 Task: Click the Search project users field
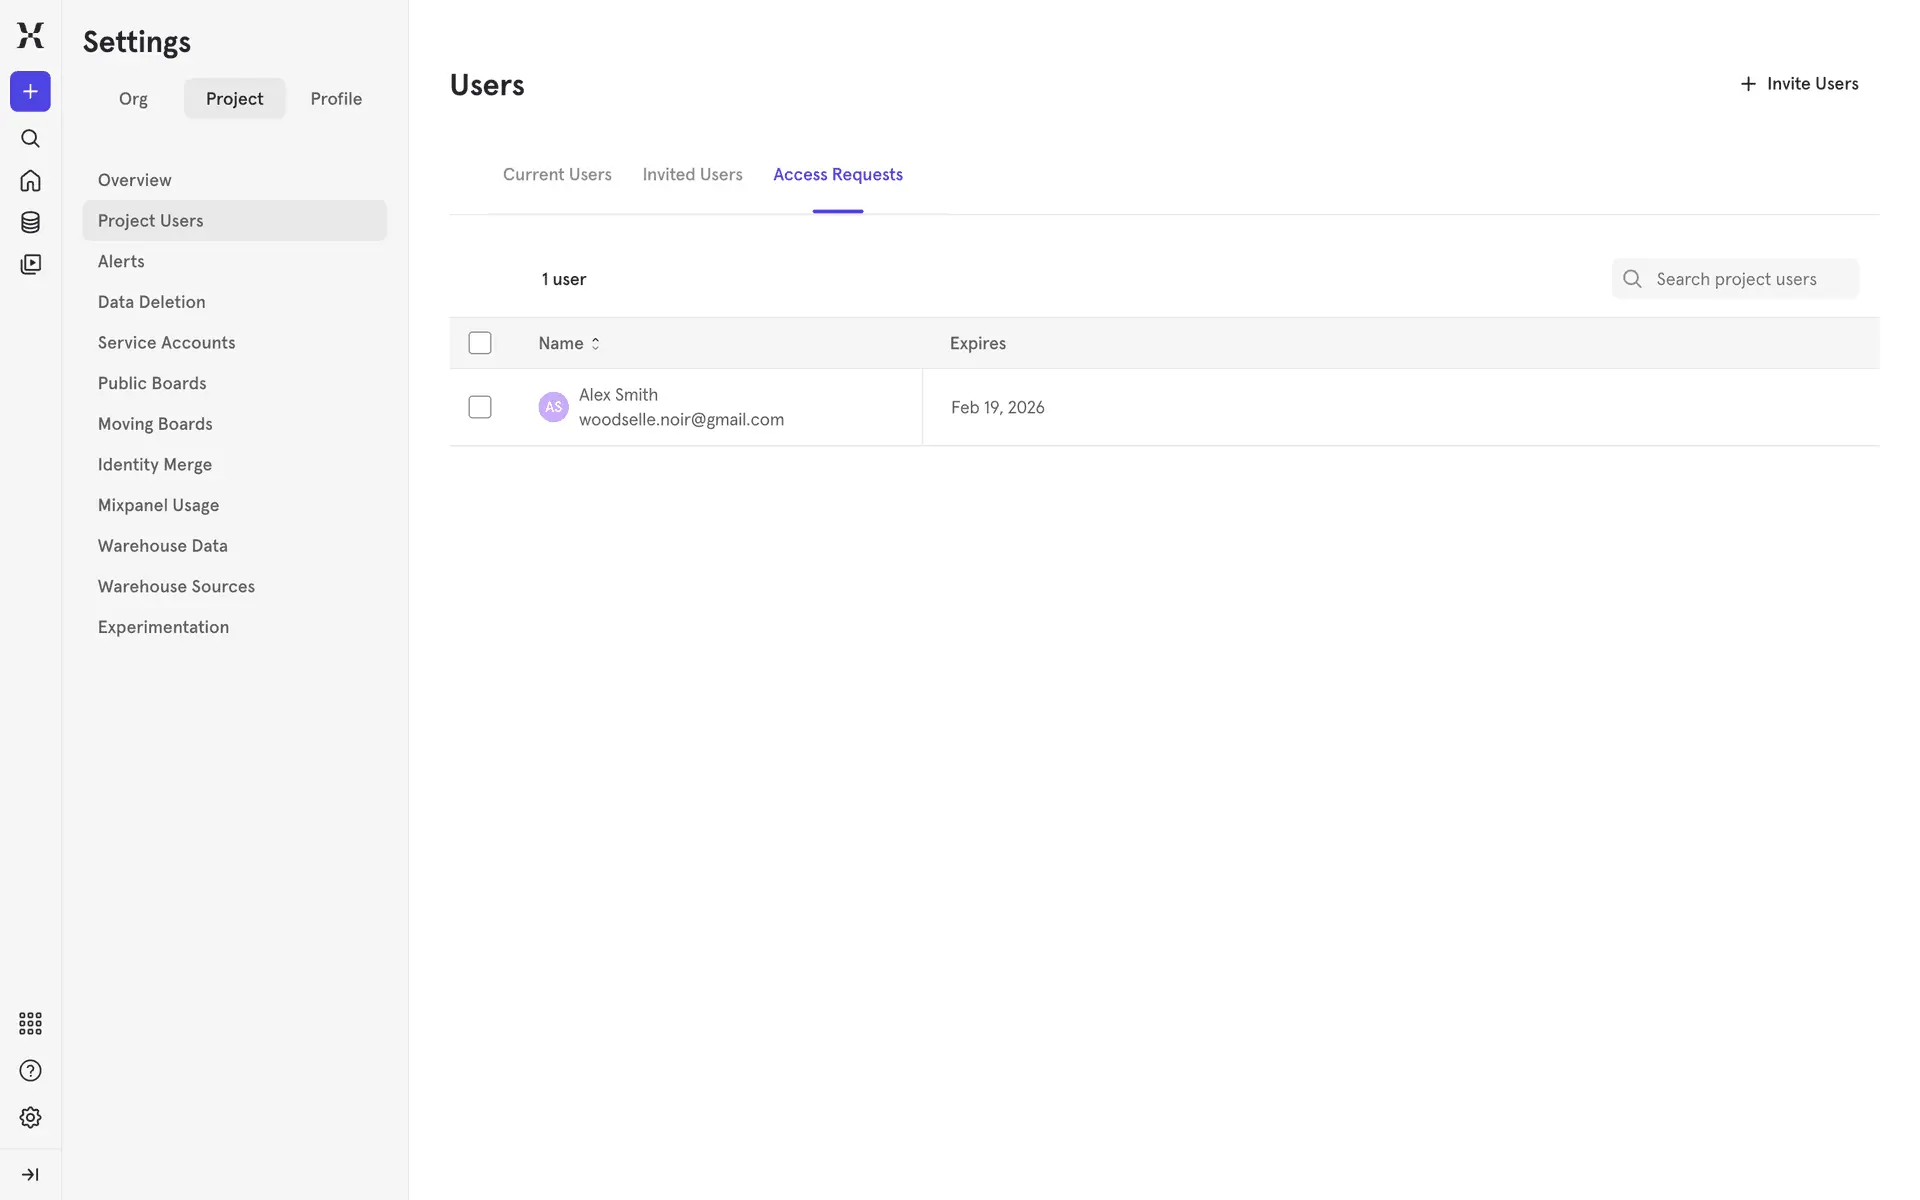click(x=1736, y=279)
